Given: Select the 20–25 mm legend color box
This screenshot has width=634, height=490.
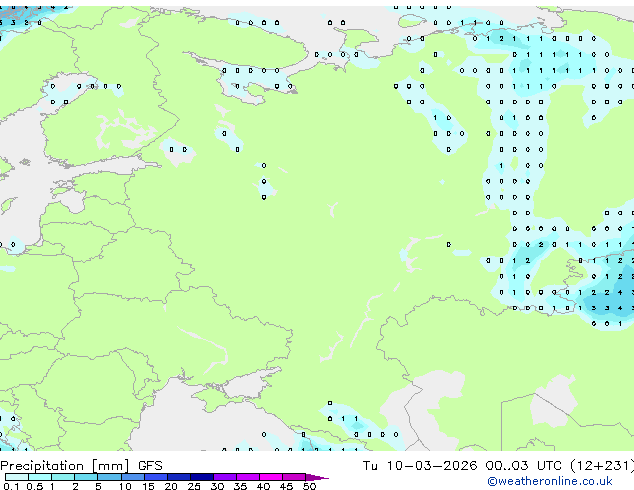Looking at the screenshot, I should coord(179,477).
